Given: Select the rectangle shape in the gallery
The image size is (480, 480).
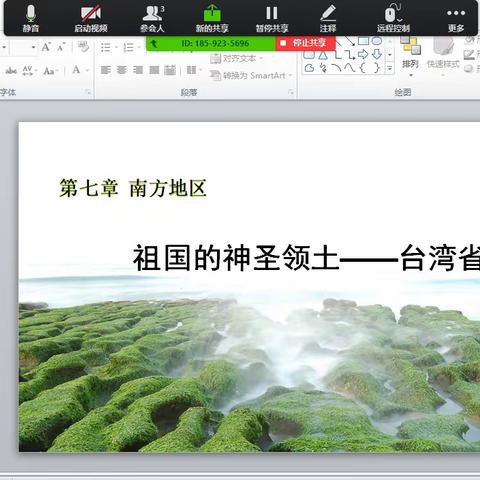Looking at the screenshot, I should 363,41.
